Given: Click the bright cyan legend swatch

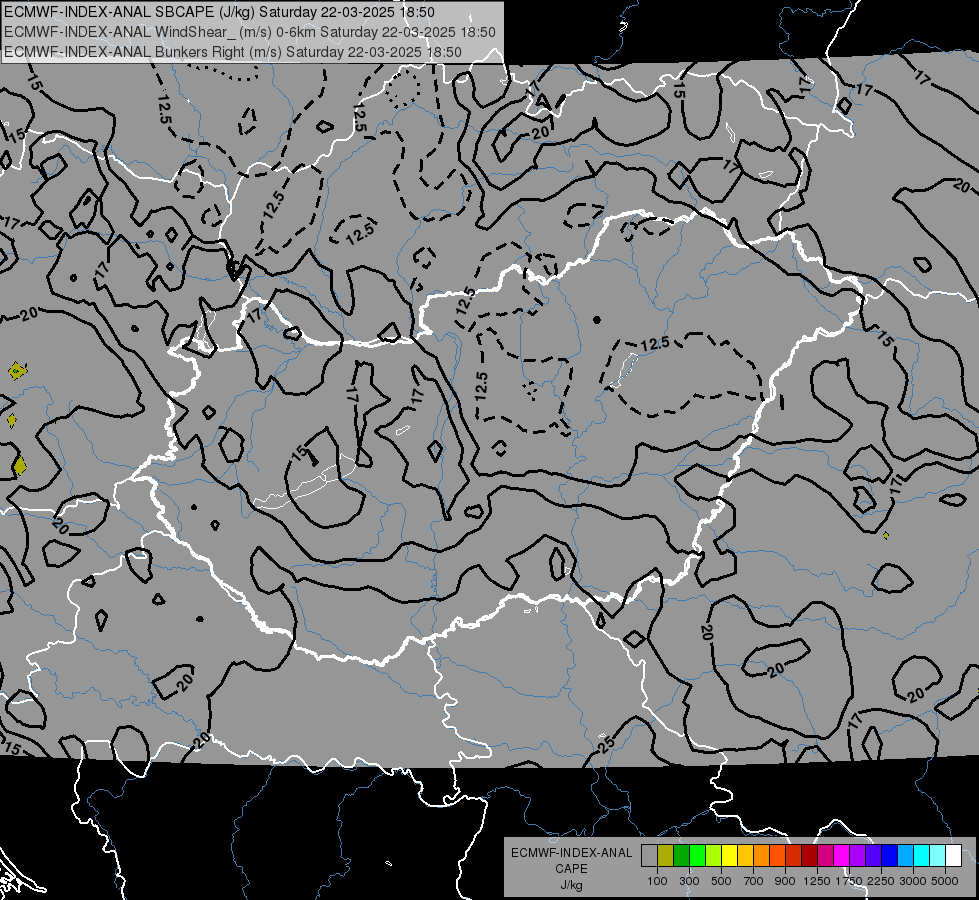Looking at the screenshot, I should pyautogui.click(x=922, y=856).
